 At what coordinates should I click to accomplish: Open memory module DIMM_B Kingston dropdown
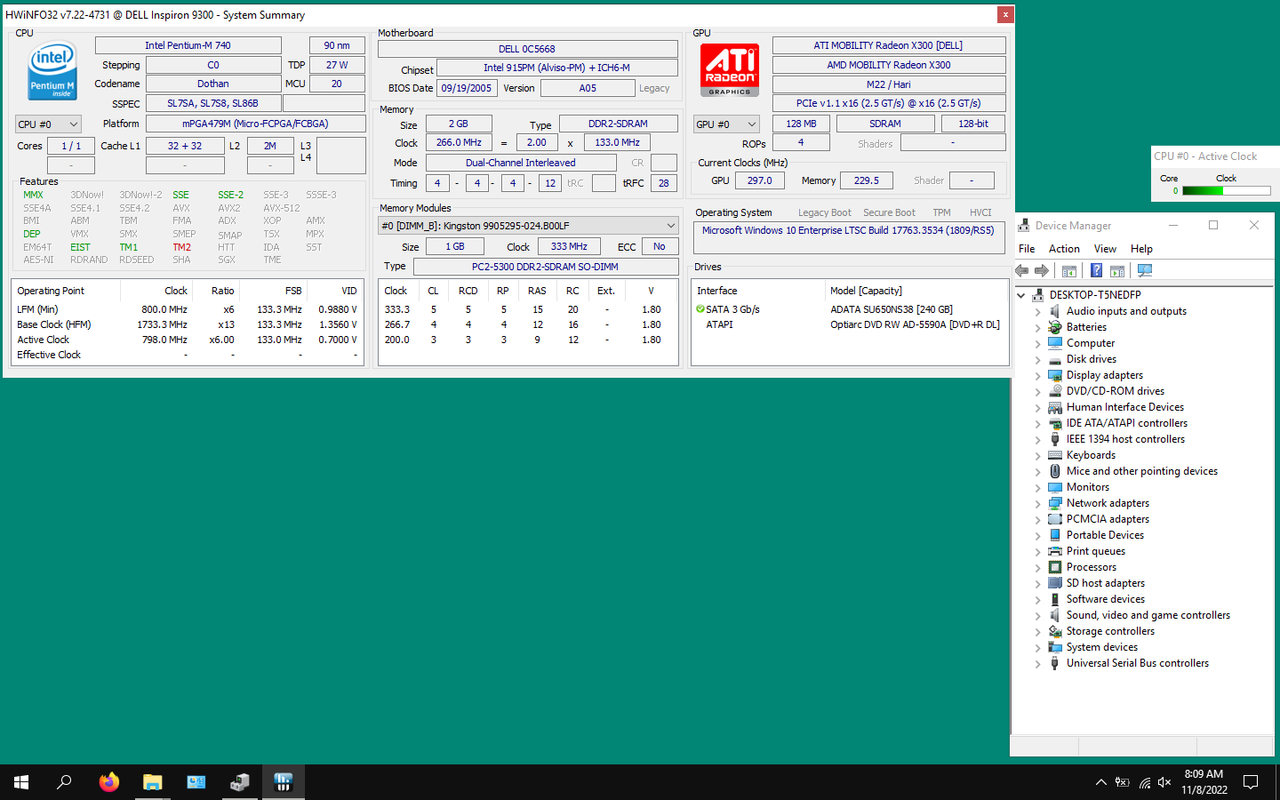pyautogui.click(x=529, y=225)
